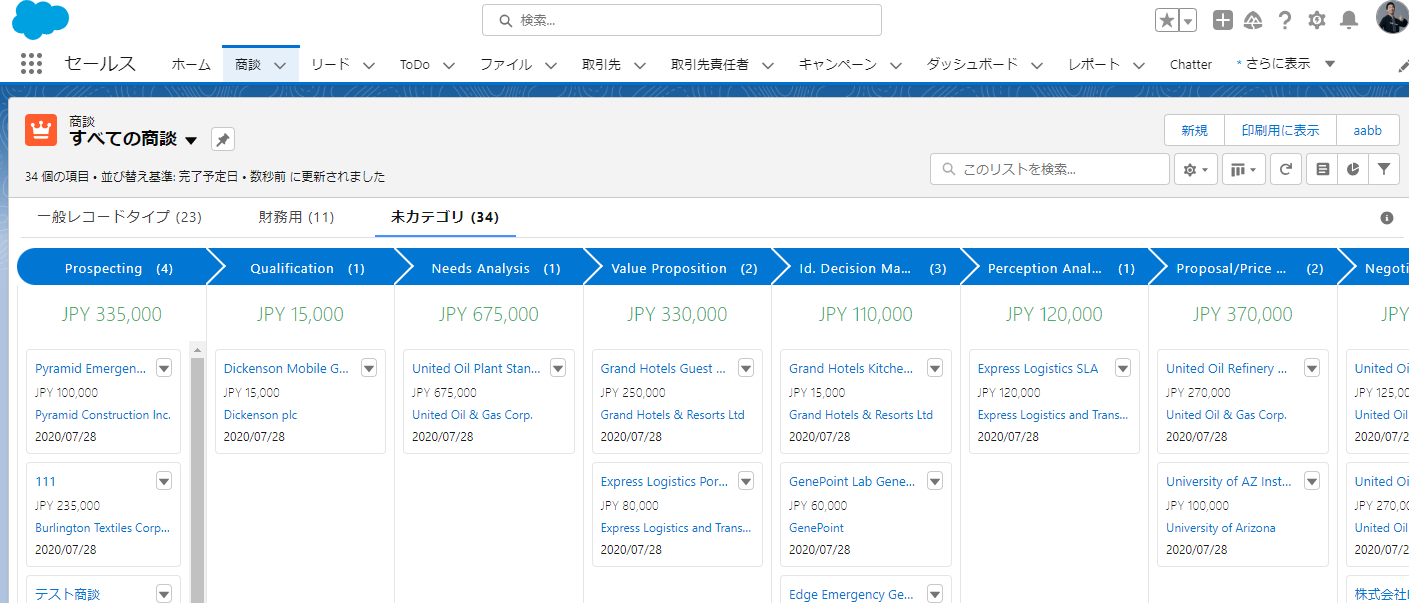
Task: Open the user profile avatar
Action: click(1392, 18)
